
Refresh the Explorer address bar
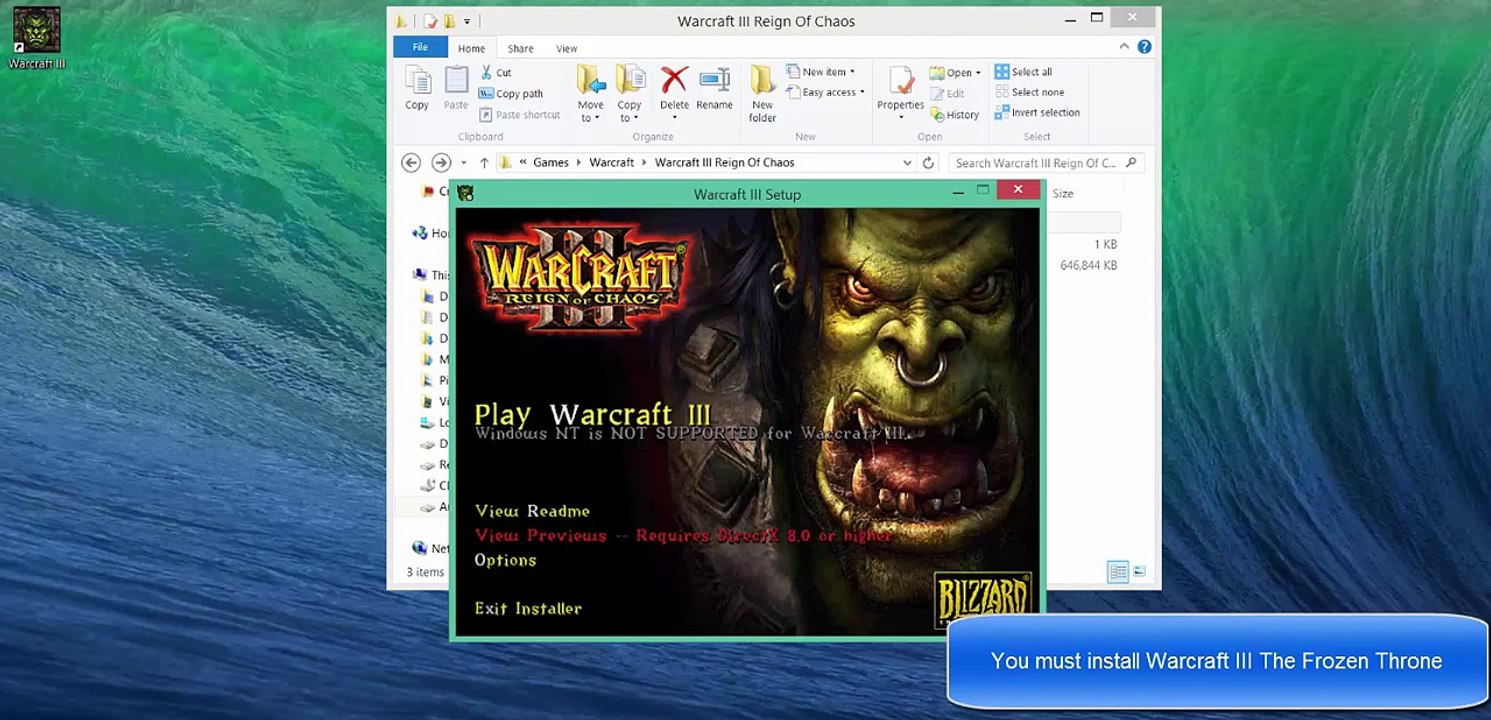point(928,163)
